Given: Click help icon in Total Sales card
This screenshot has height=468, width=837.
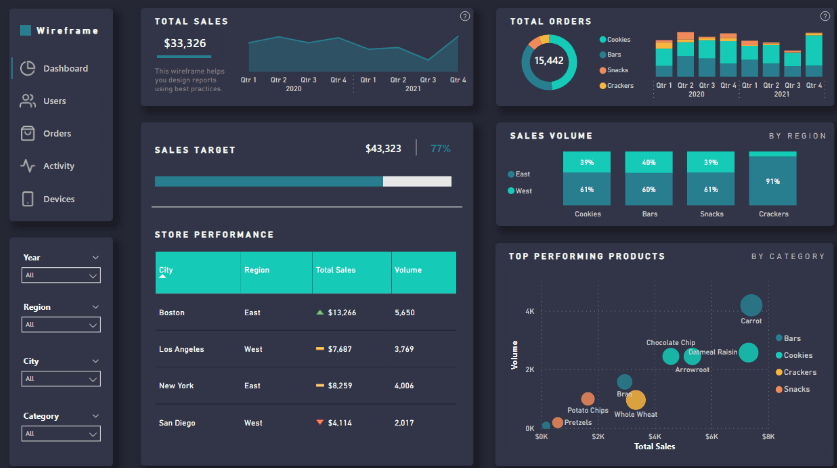Looking at the screenshot, I should pyautogui.click(x=464, y=16).
